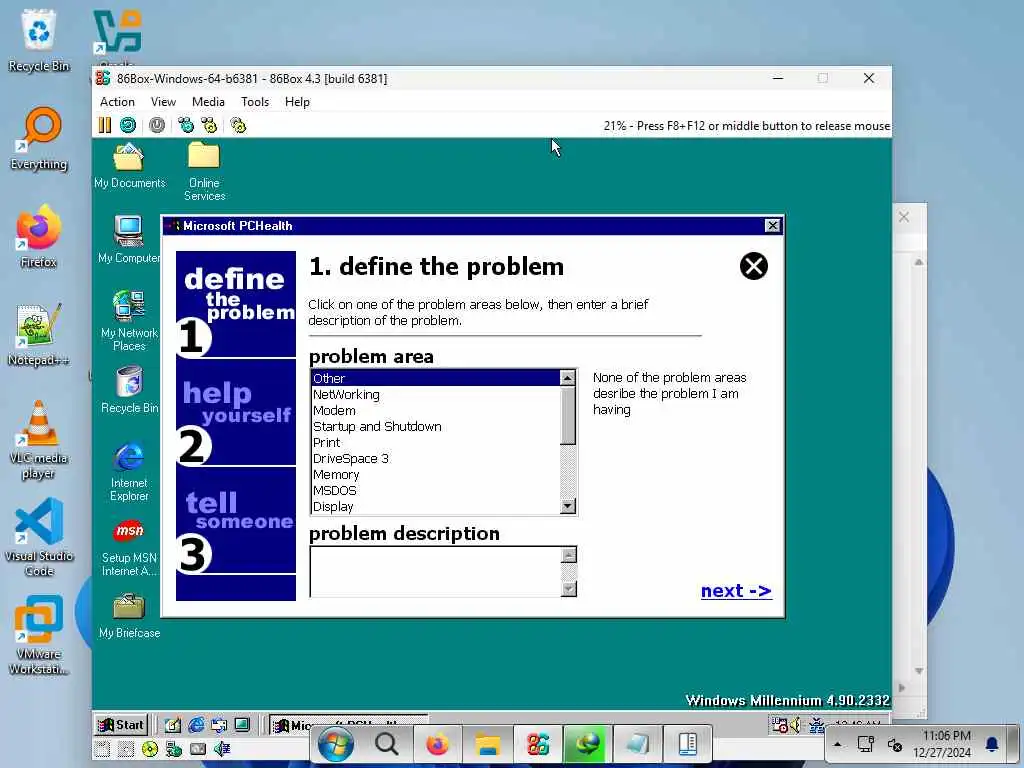This screenshot has height=768, width=1024.
Task: Click the round black X cancel icon
Action: pos(754,266)
